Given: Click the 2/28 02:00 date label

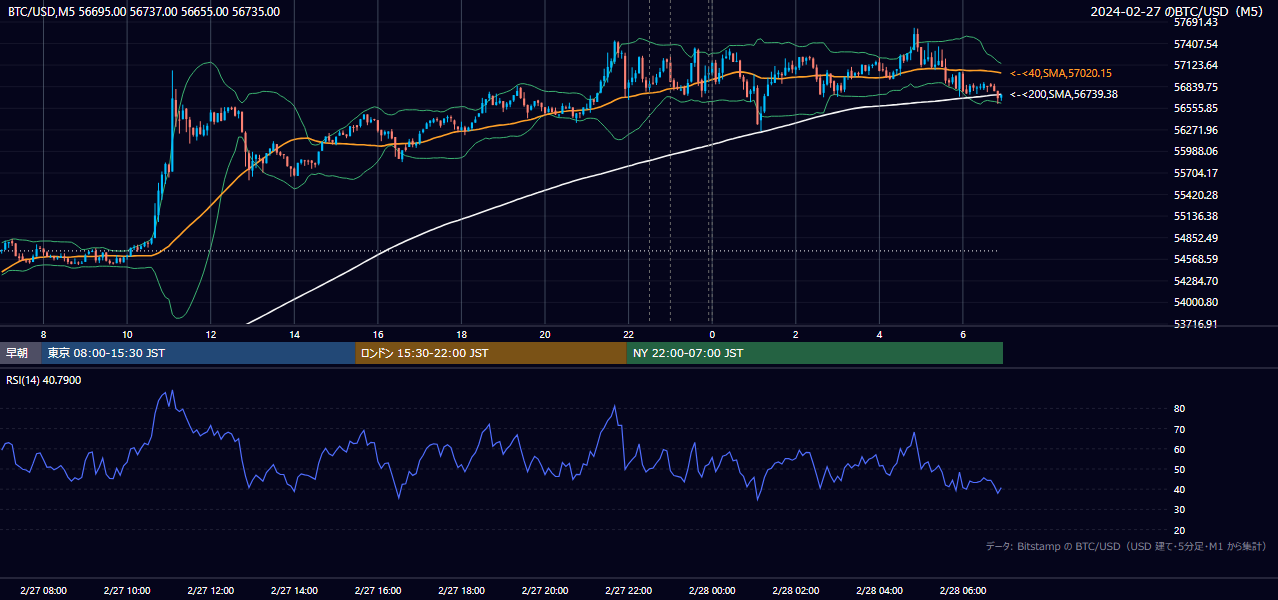Looking at the screenshot, I should (x=795, y=591).
